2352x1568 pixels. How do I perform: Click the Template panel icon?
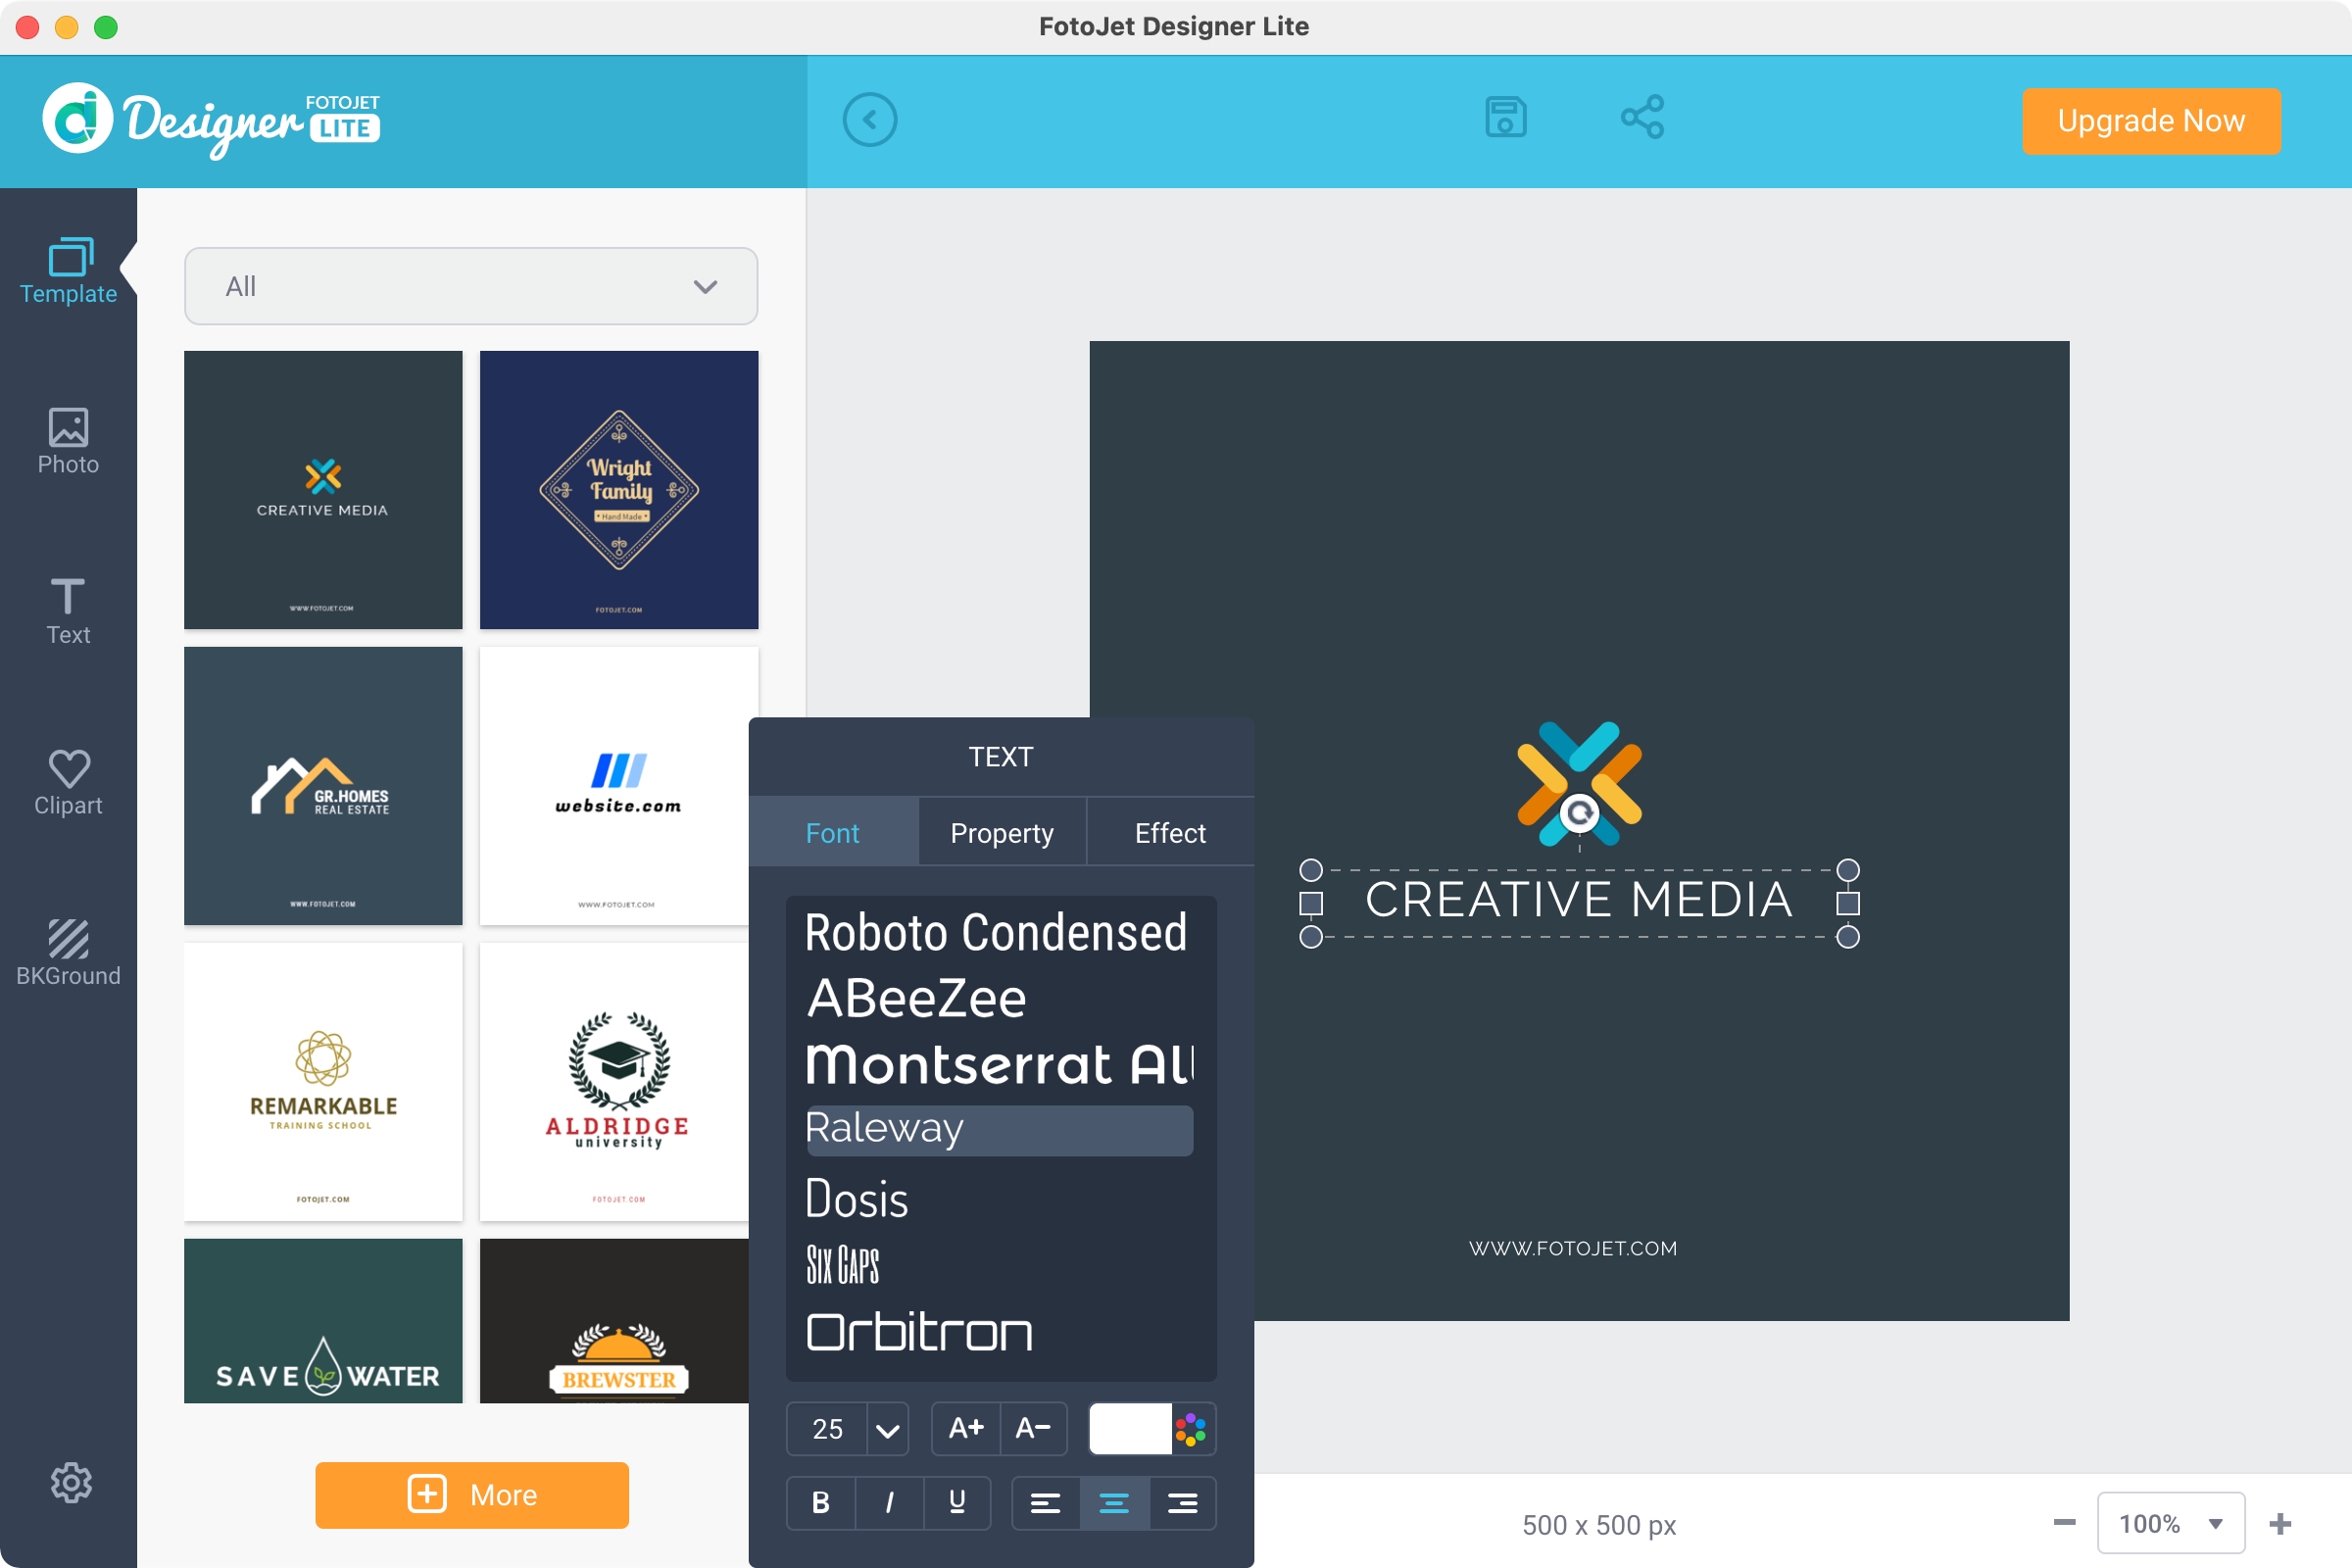tap(67, 266)
